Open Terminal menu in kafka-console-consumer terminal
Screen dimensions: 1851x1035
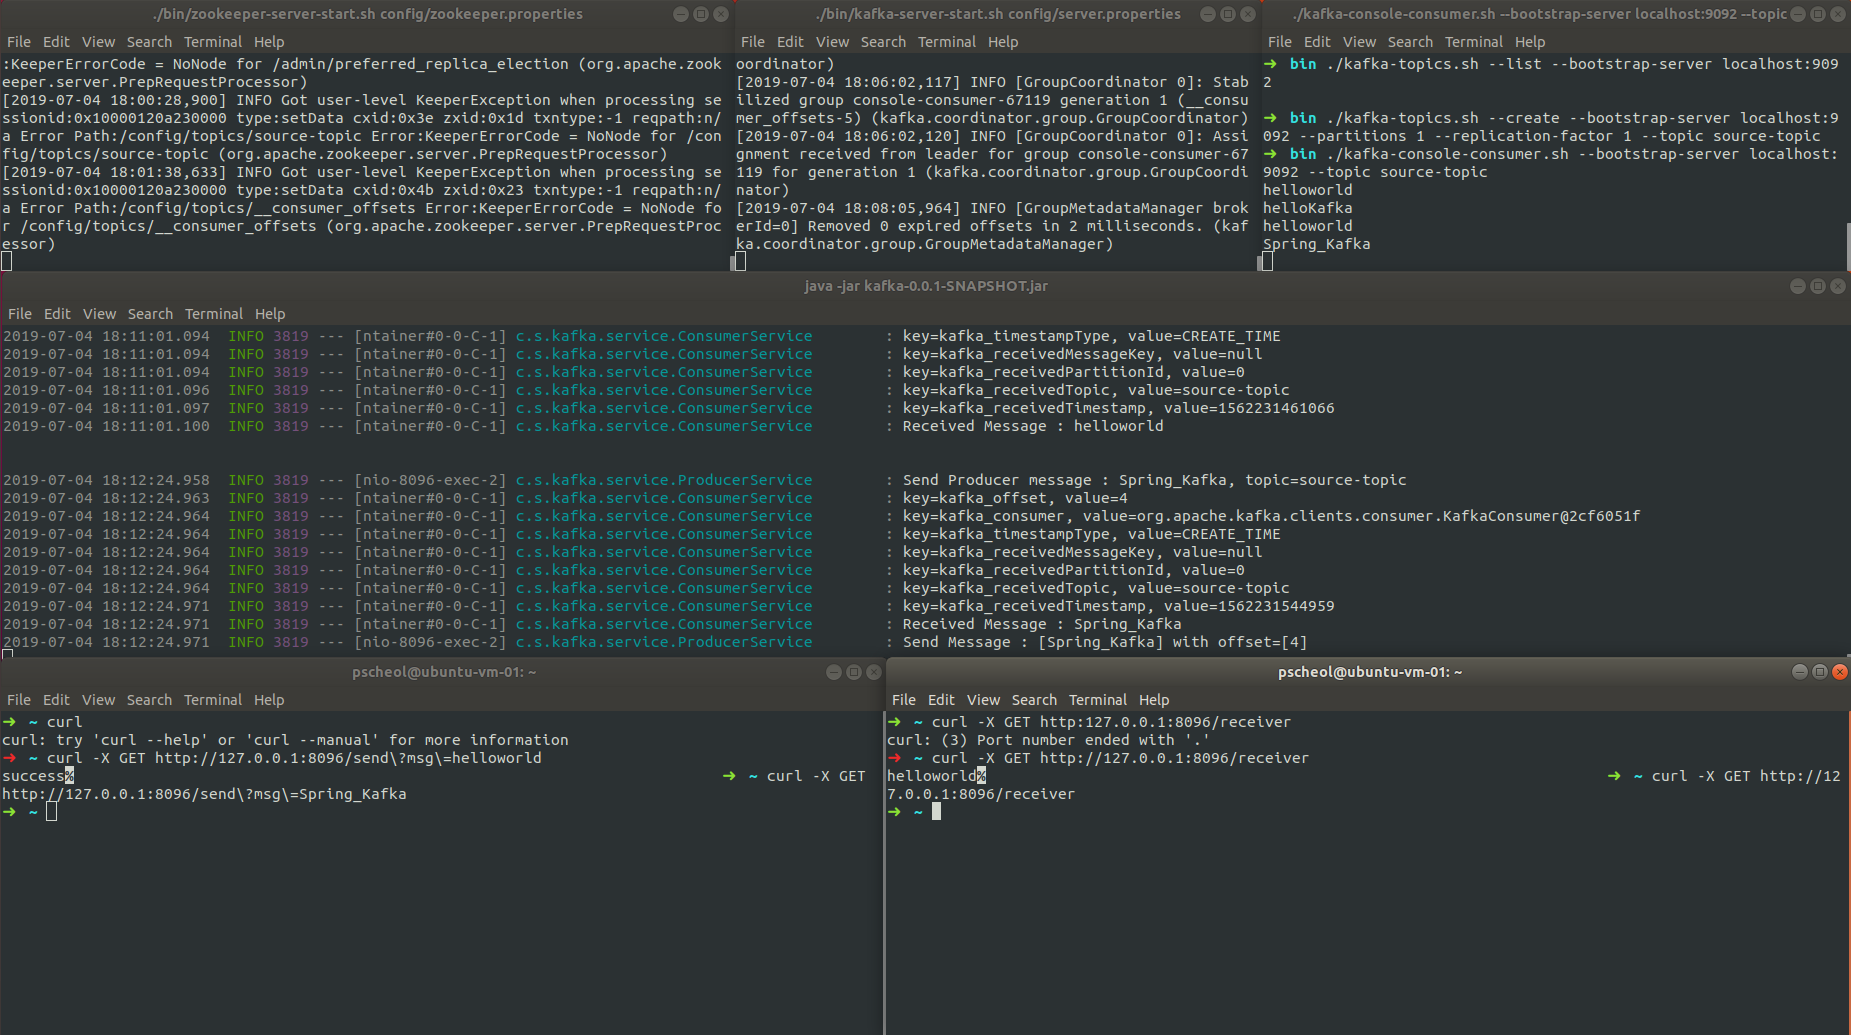(1474, 42)
